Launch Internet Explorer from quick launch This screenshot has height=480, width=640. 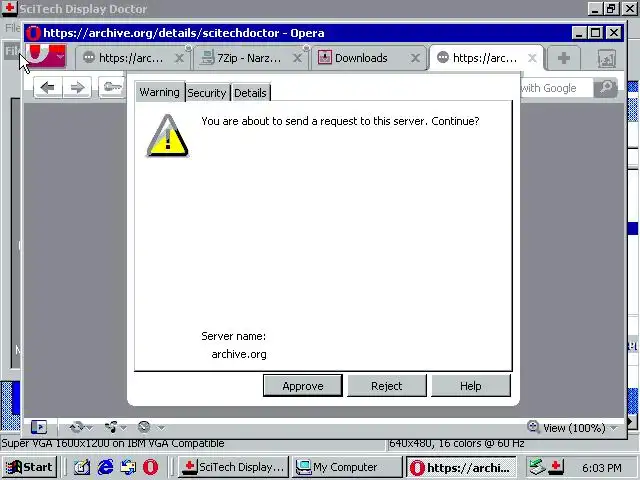pos(106,467)
